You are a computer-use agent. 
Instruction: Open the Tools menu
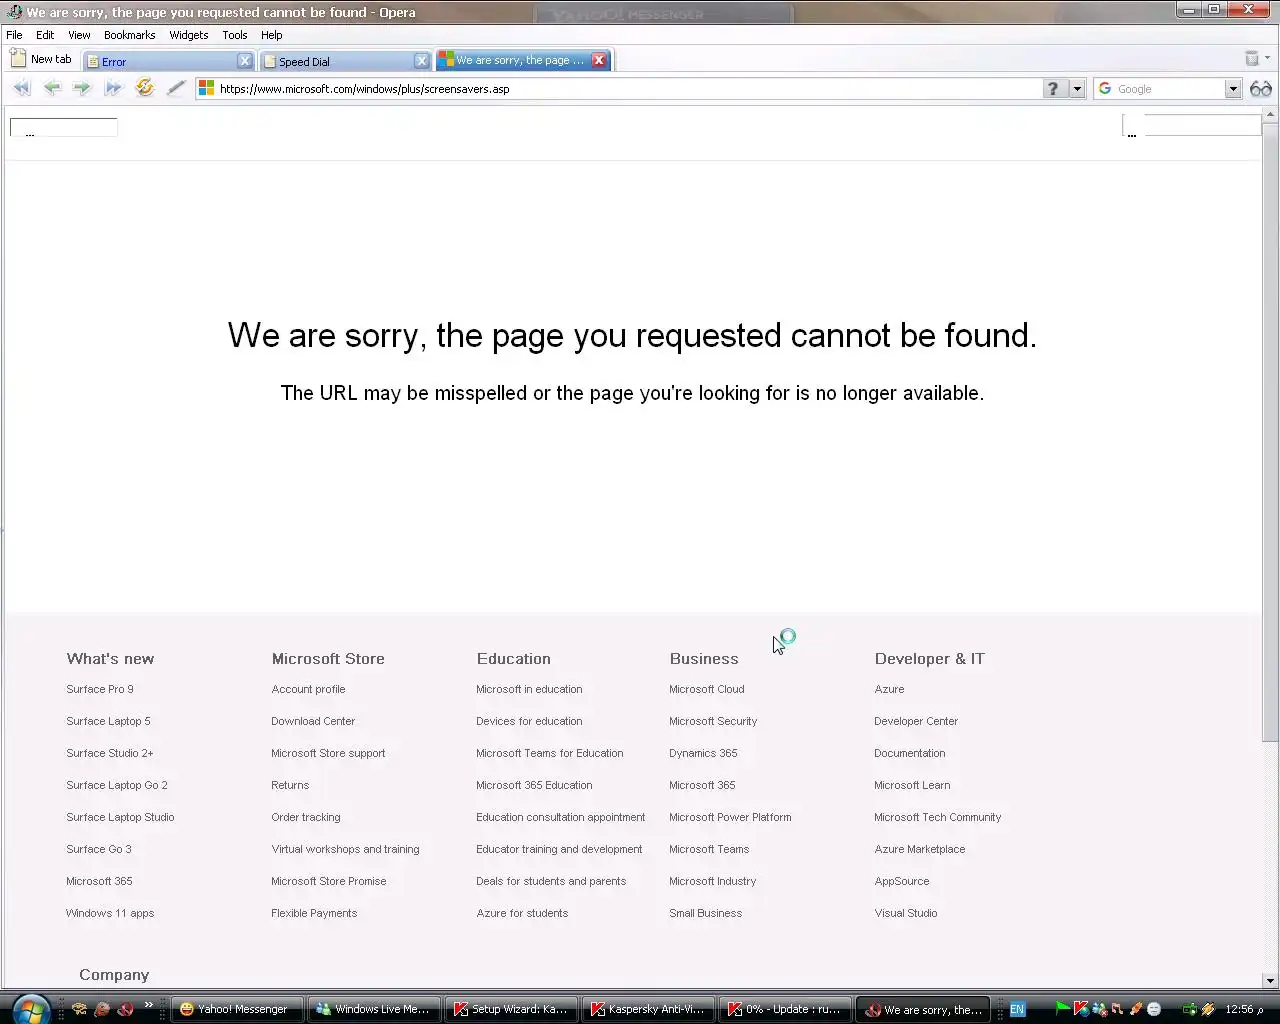235,35
